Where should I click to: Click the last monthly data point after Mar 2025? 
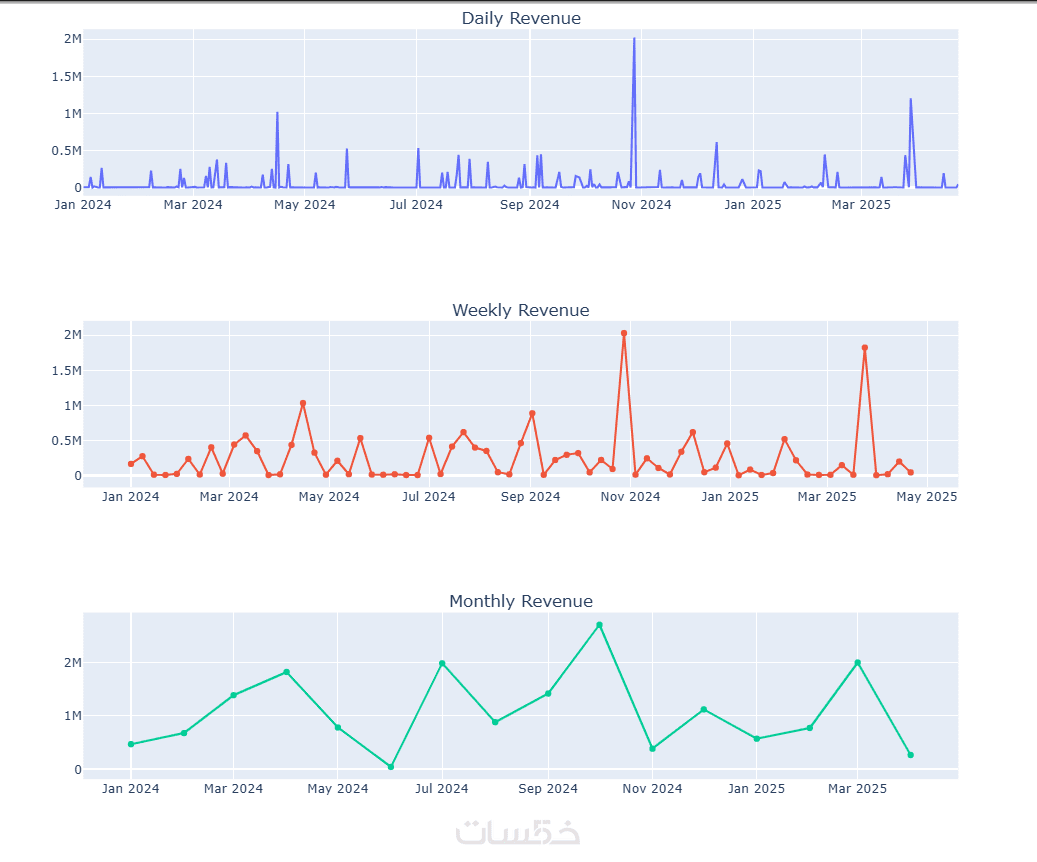point(911,755)
